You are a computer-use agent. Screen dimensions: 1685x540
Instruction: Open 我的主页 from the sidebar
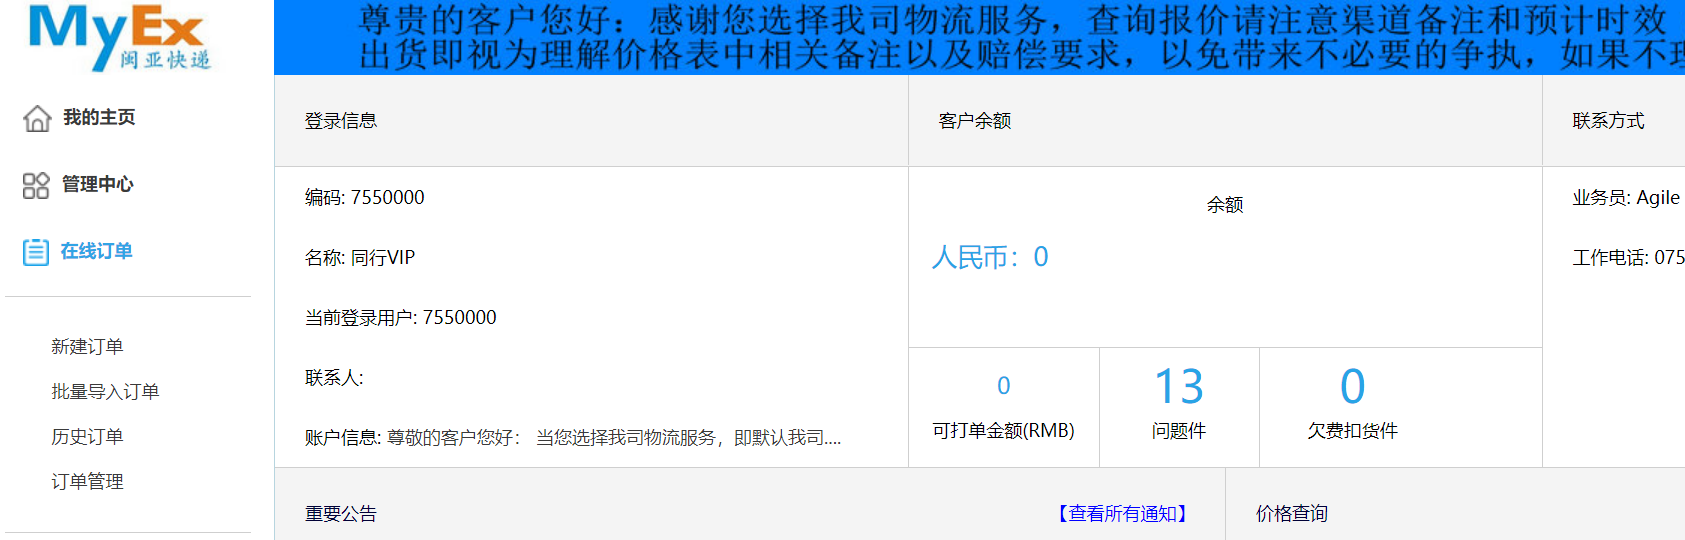pos(99,118)
